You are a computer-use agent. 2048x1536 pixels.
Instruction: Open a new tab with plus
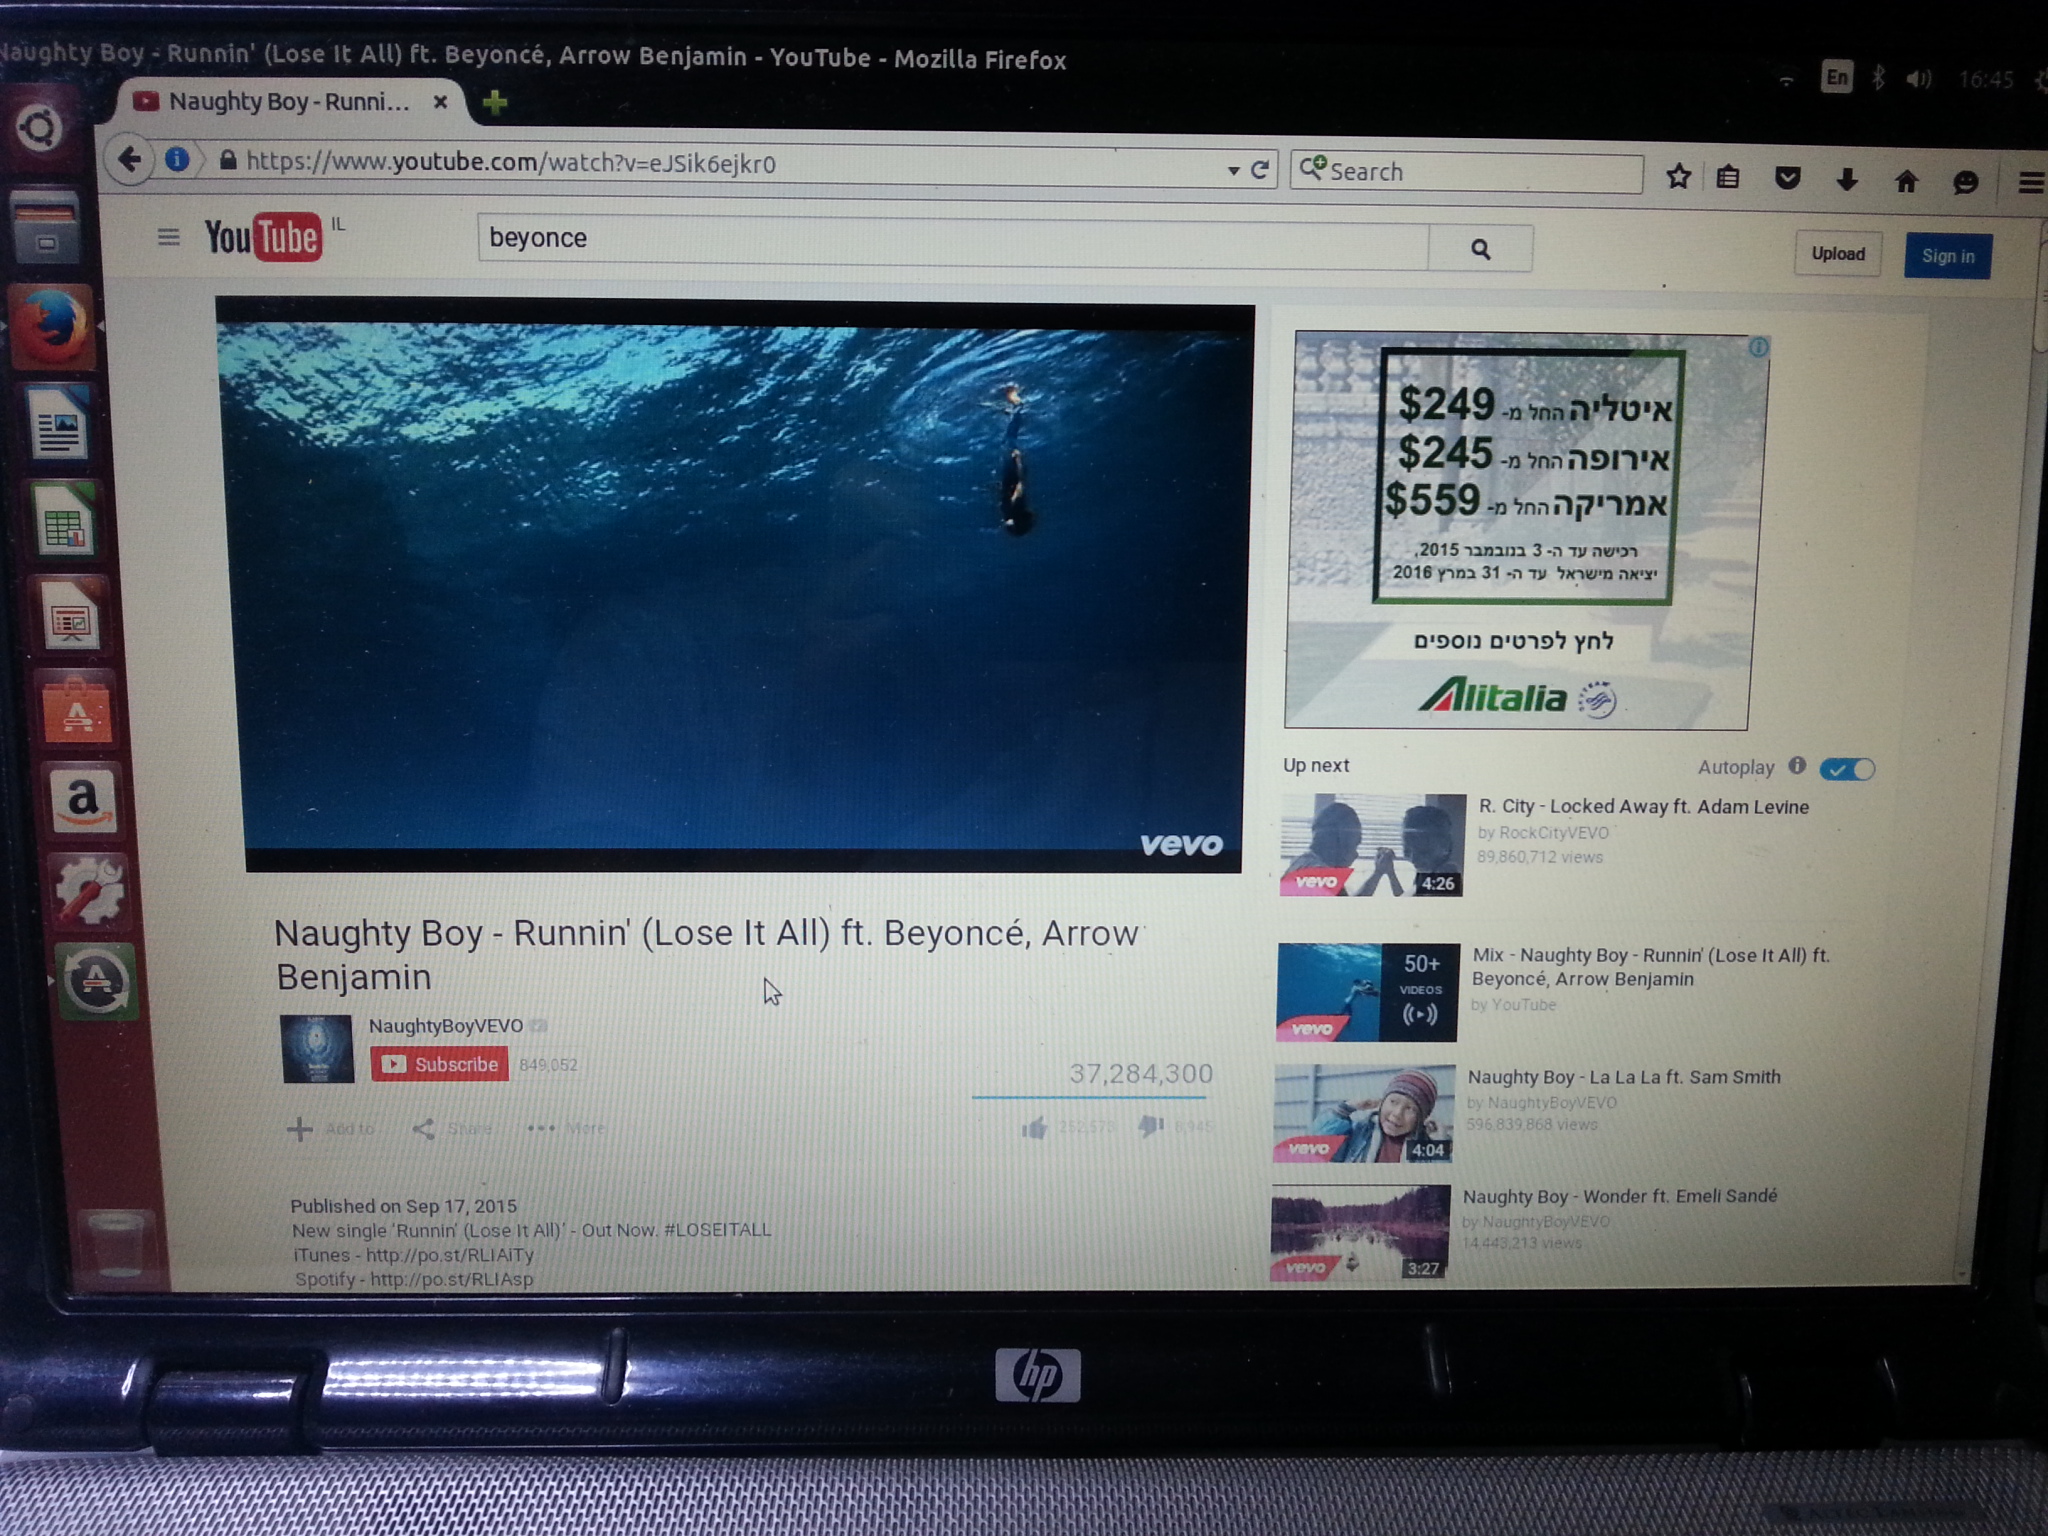pos(494,102)
